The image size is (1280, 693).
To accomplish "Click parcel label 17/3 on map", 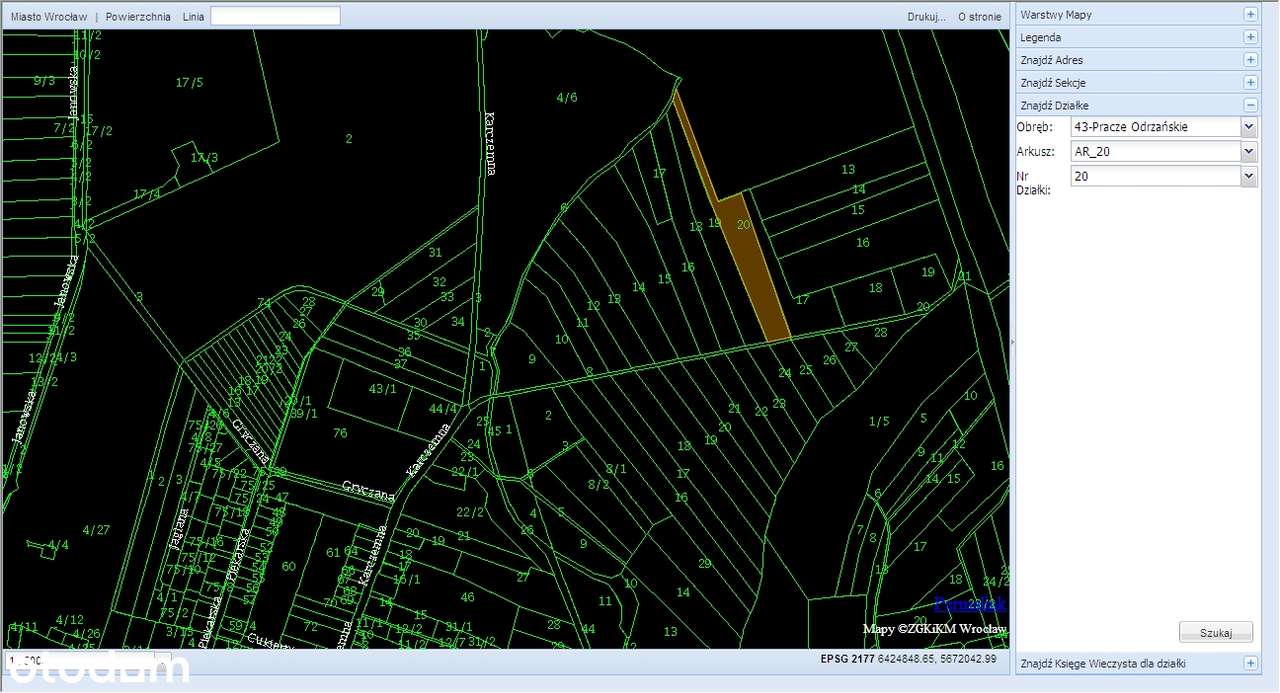I will (x=204, y=157).
